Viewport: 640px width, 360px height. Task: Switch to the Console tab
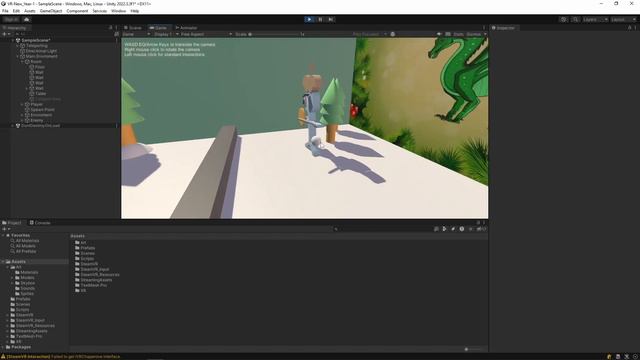[40, 223]
